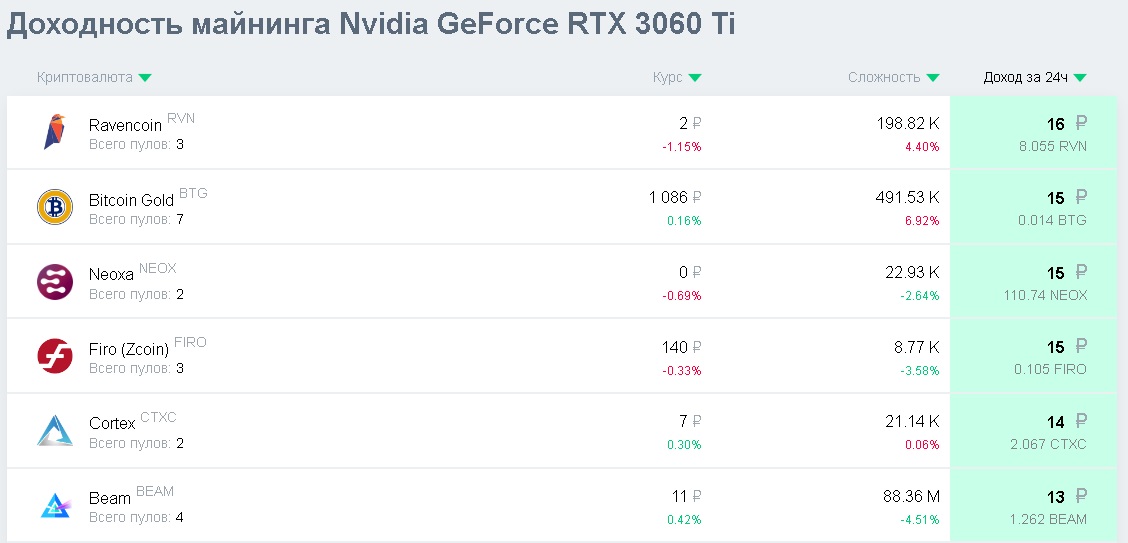The width and height of the screenshot is (1128, 543).
Task: Click the Cortex triangle logo icon
Action: 55,431
